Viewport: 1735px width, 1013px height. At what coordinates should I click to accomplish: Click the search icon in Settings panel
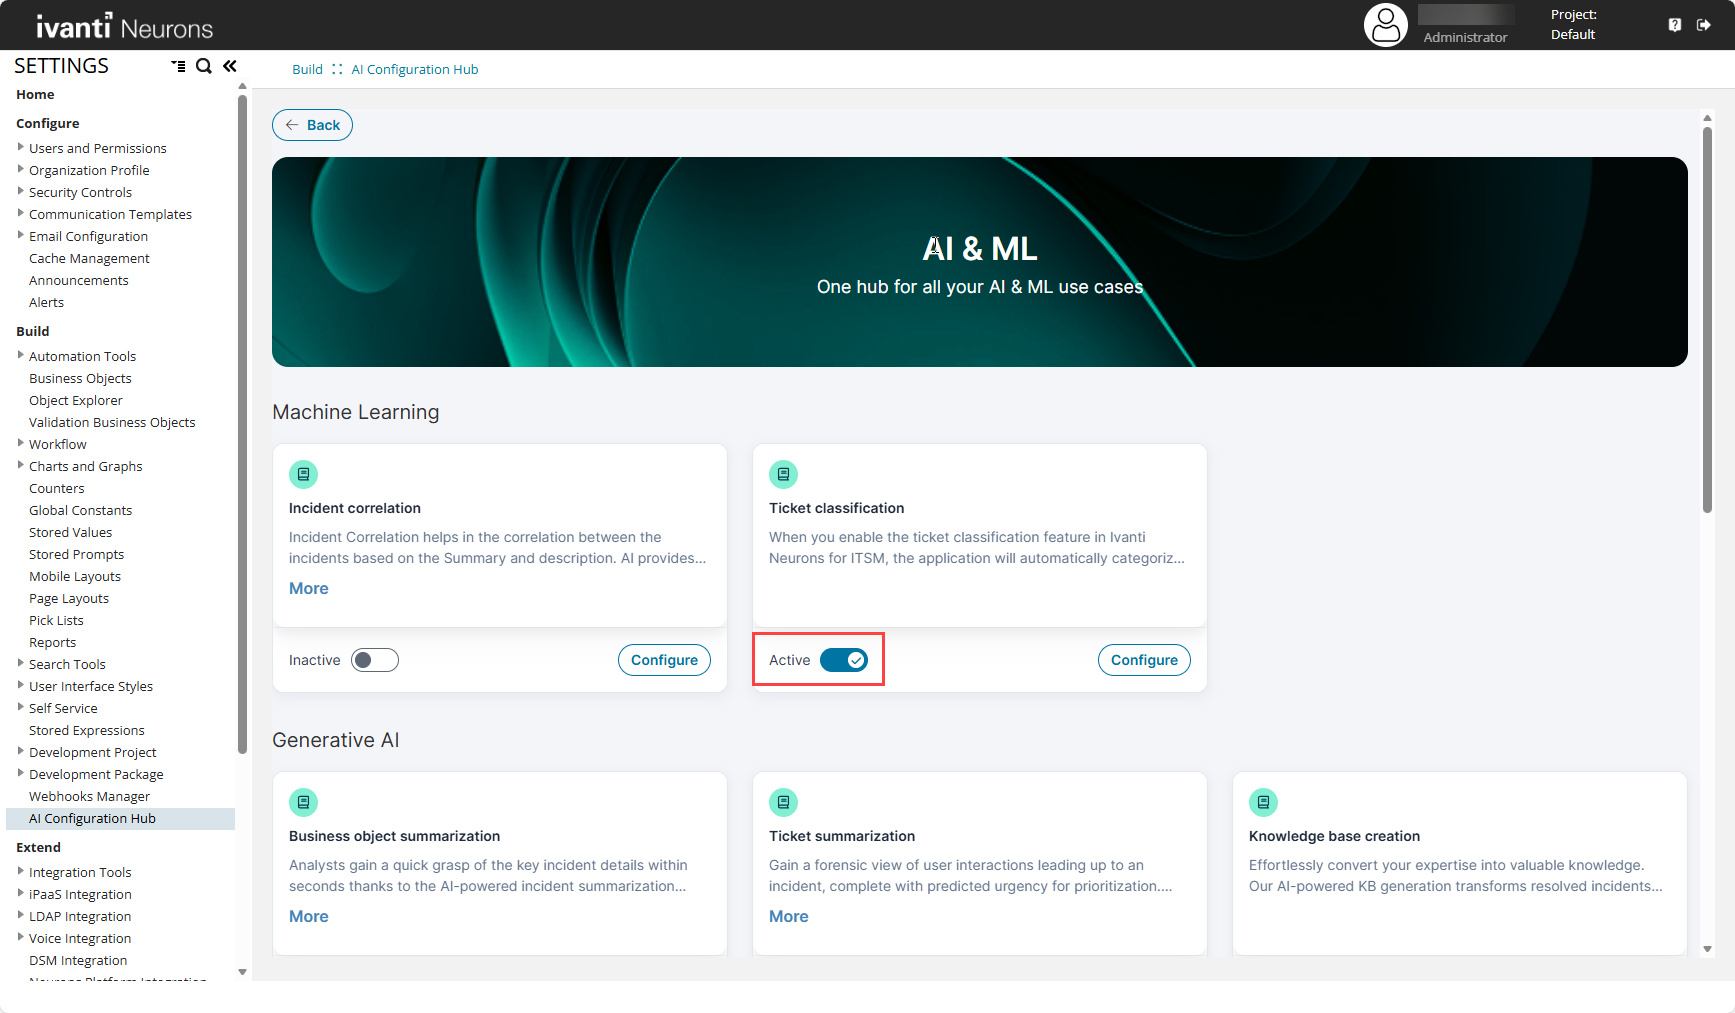click(204, 66)
